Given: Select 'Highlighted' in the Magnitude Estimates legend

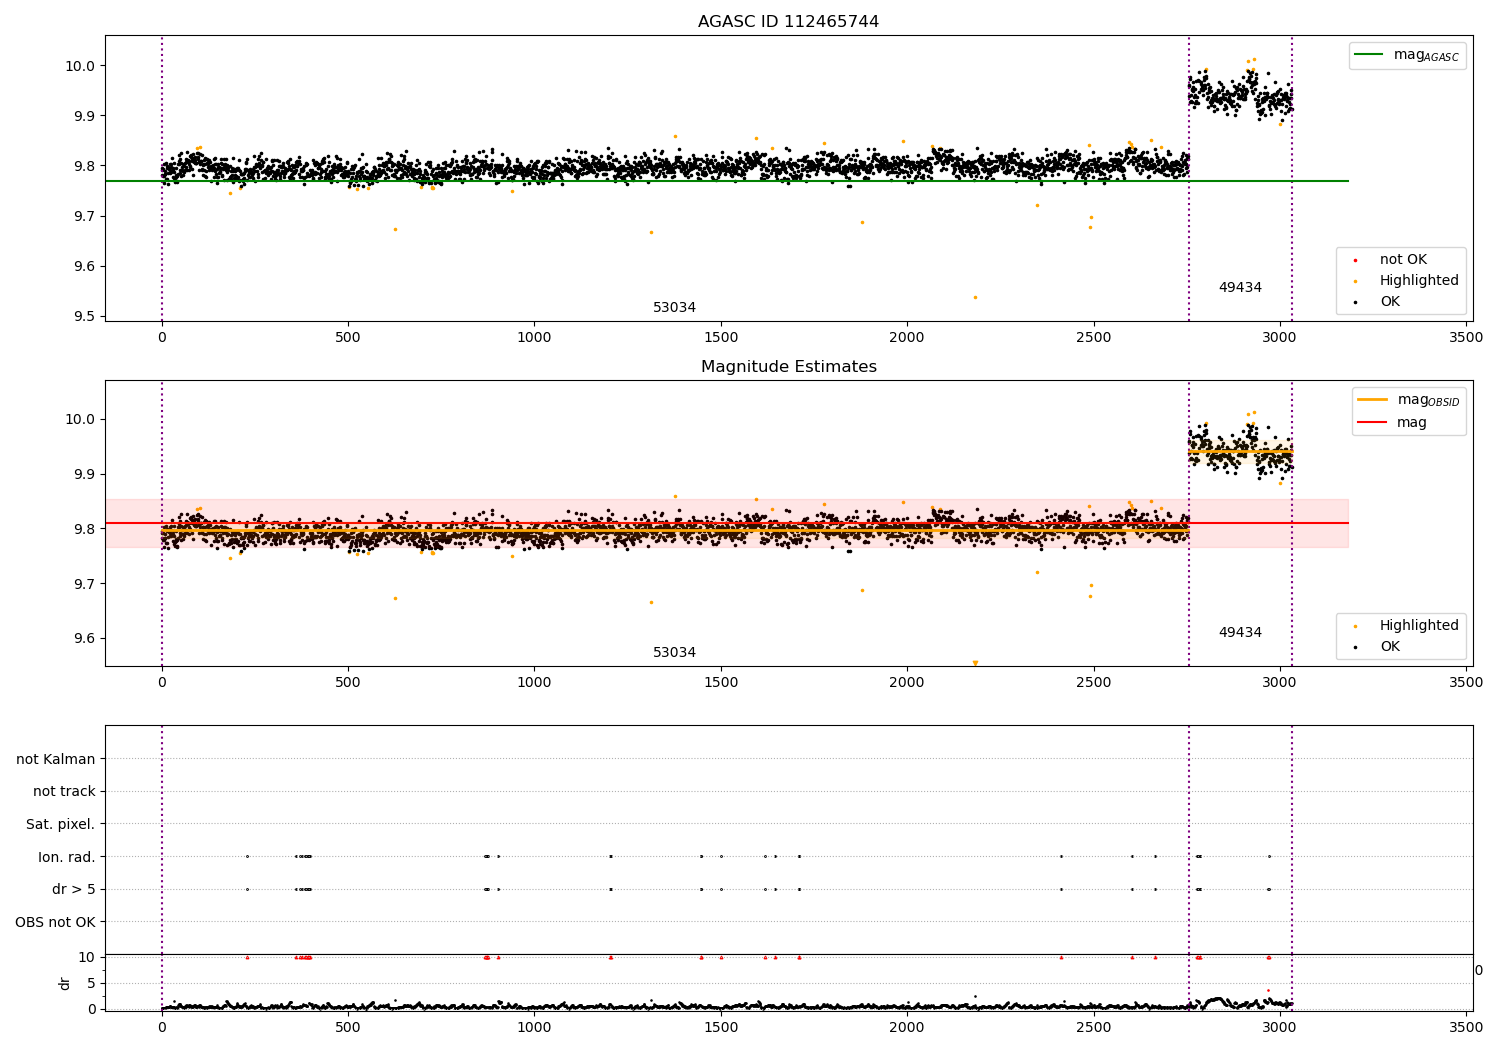Looking at the screenshot, I should click(x=1419, y=626).
